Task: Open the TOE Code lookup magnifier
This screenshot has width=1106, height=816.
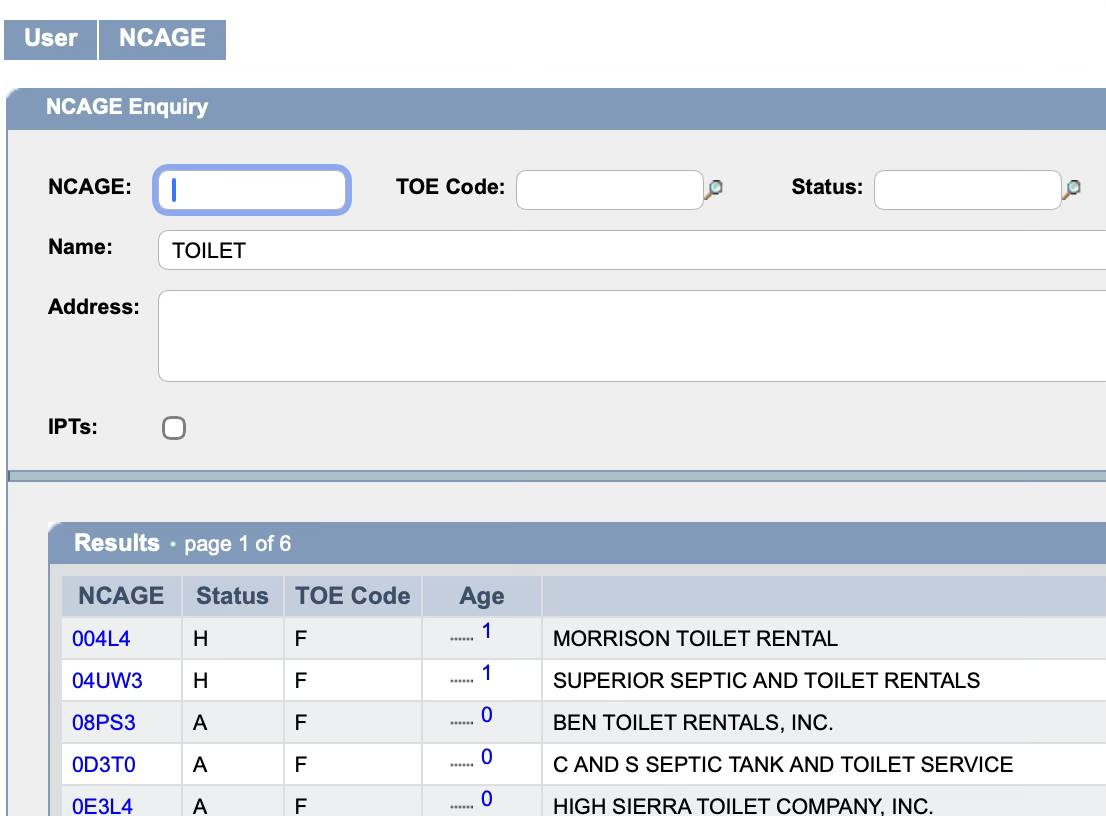Action: [714, 188]
